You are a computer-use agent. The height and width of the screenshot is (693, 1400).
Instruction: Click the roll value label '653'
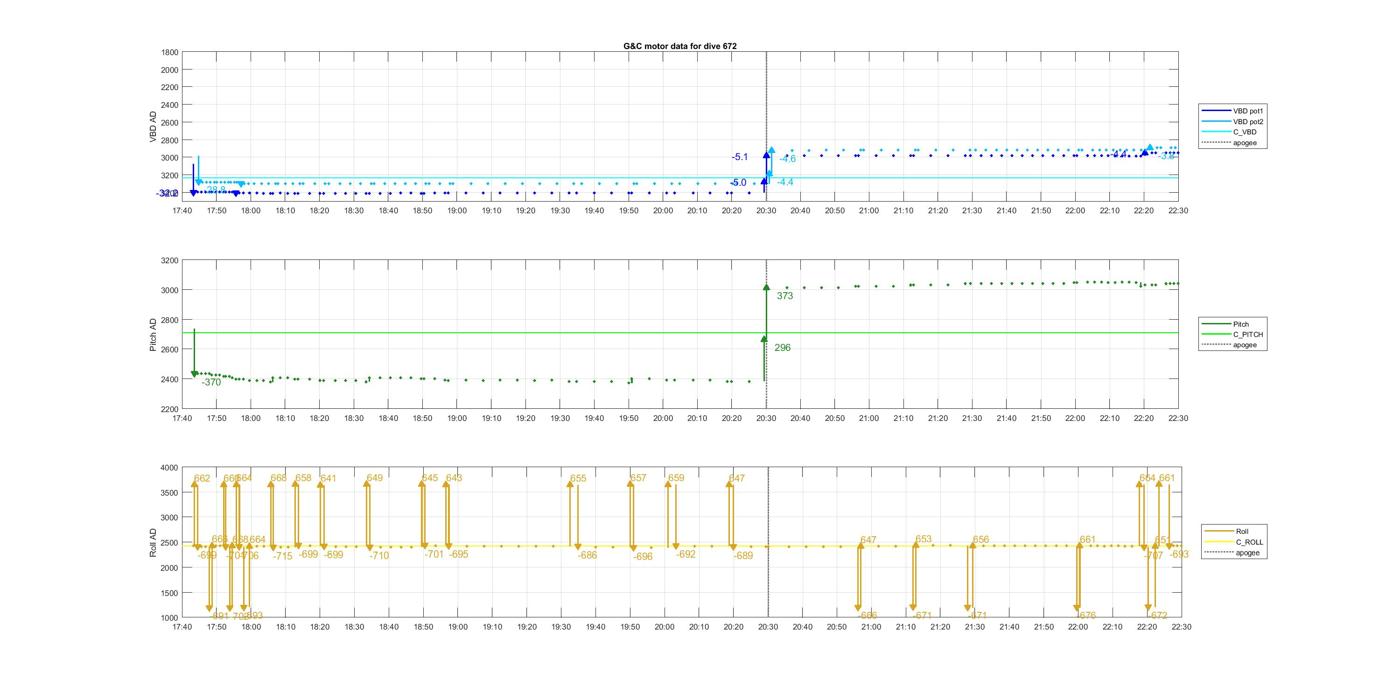(923, 540)
